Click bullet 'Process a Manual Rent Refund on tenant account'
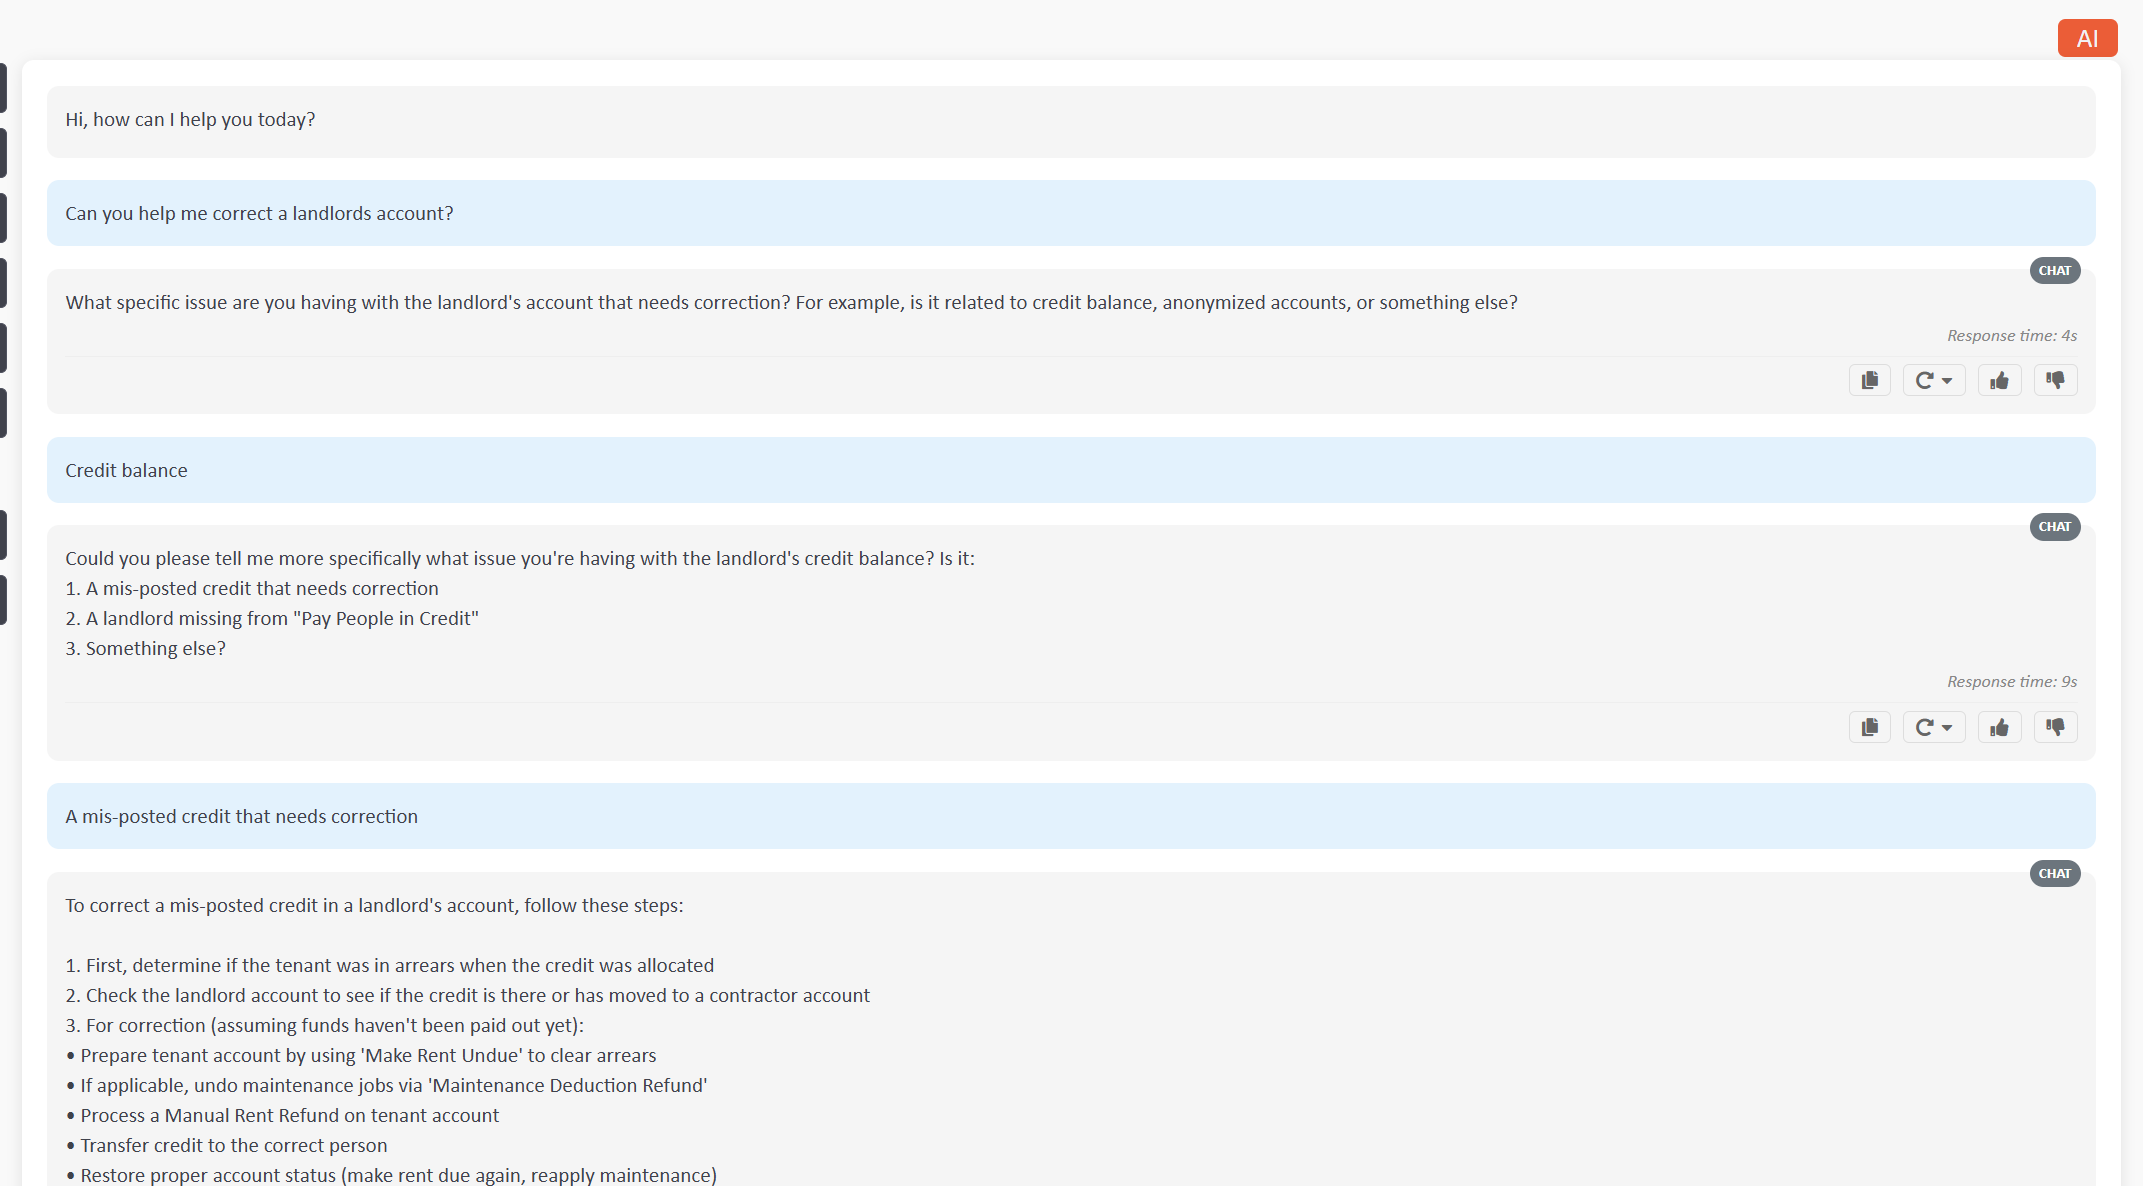Screen dimensions: 2143x1186 coord(282,1116)
